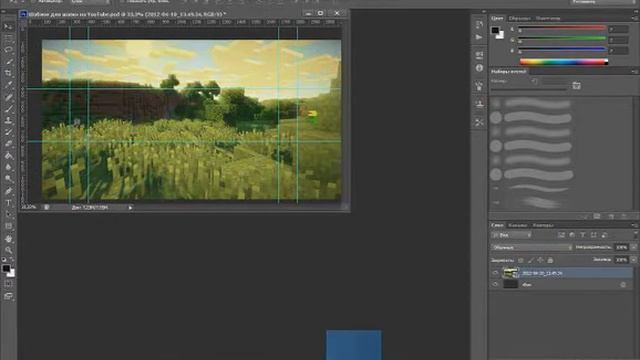Select the Hand tool
The height and width of the screenshot is (360, 640).
tap(8, 238)
